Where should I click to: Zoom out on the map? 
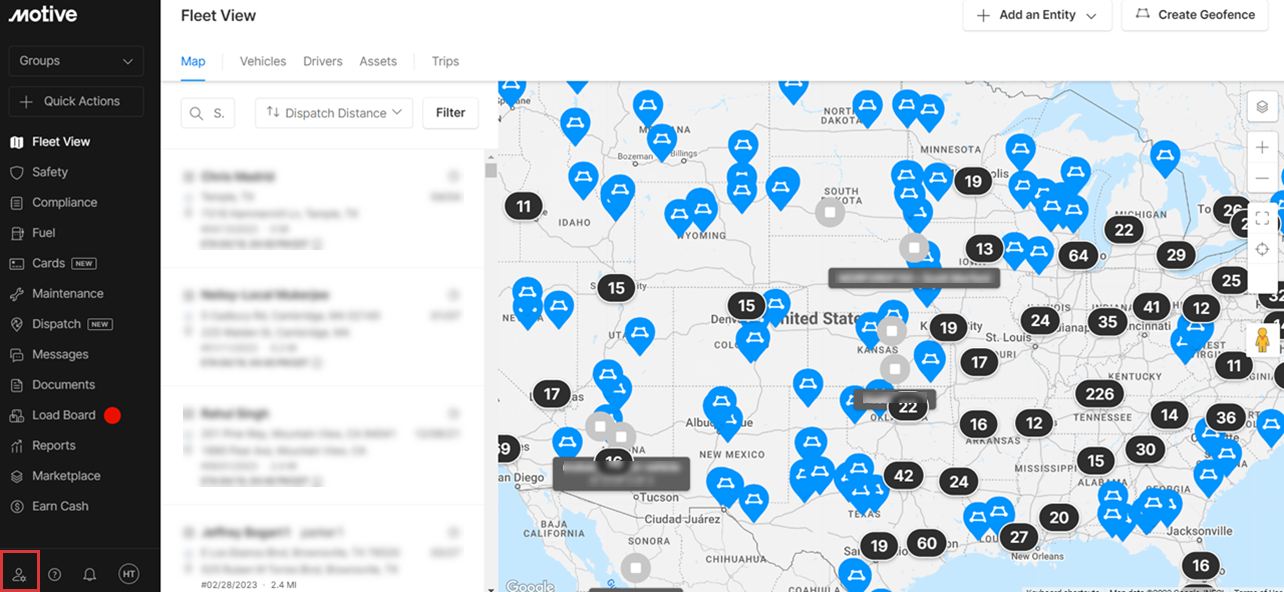tap(1262, 178)
